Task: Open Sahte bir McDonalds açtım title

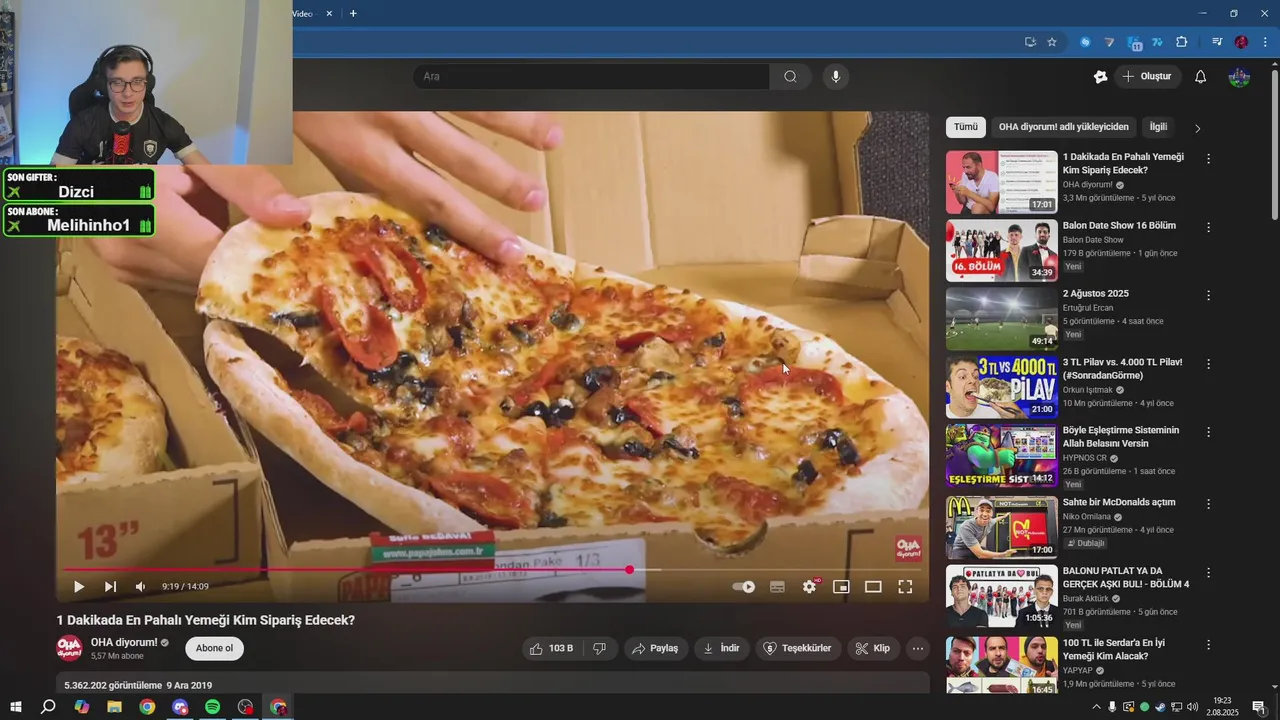Action: click(1119, 502)
